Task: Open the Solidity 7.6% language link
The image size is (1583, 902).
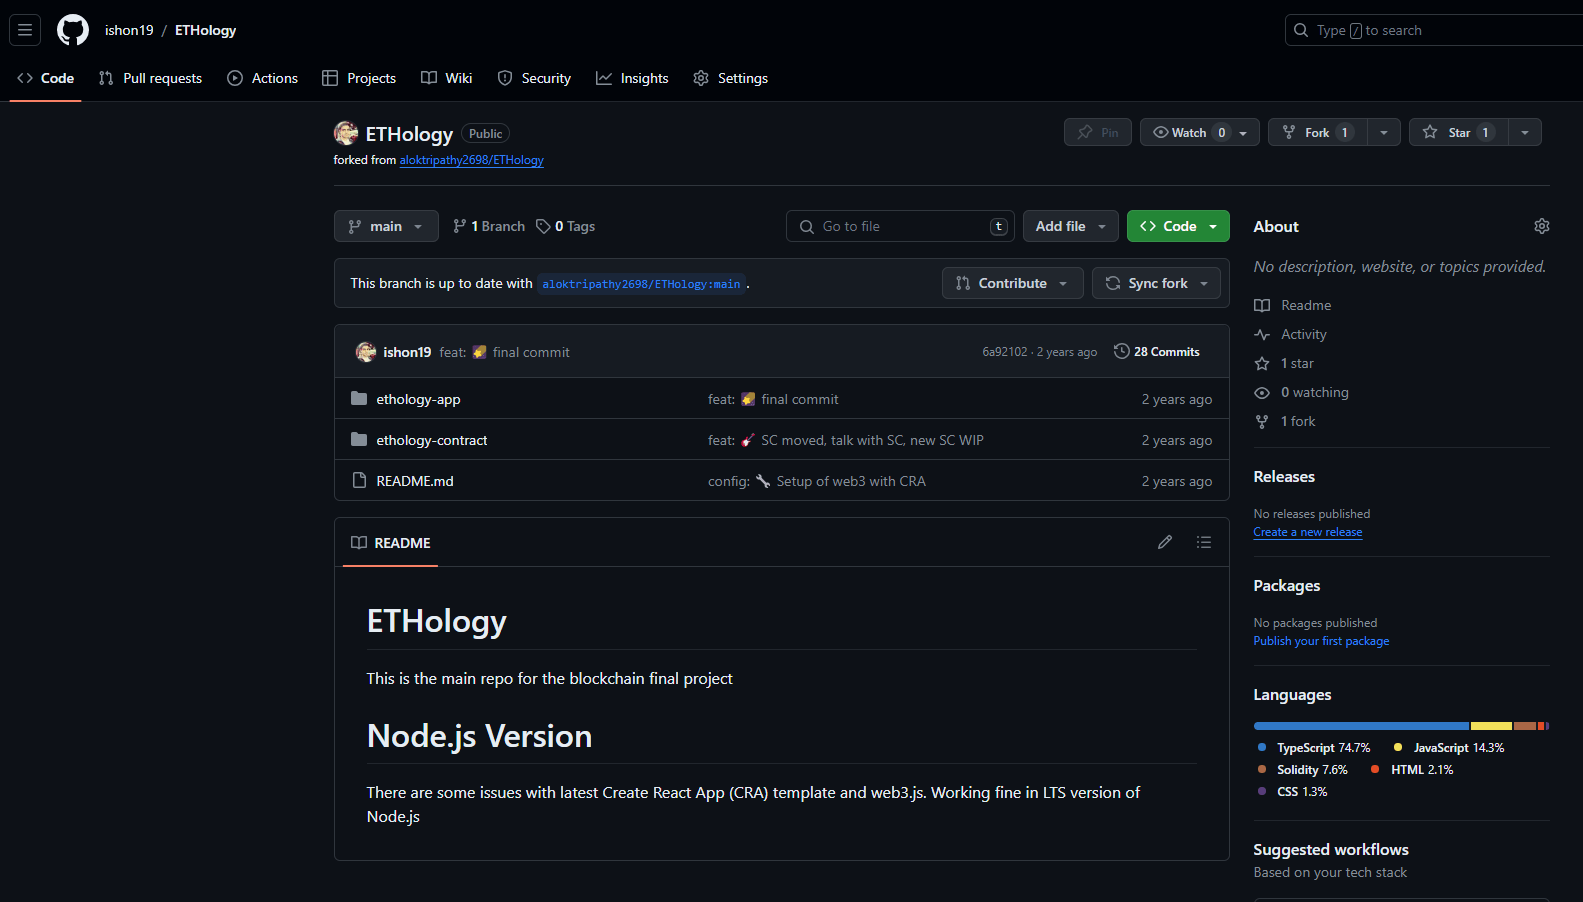Action: coord(1302,769)
